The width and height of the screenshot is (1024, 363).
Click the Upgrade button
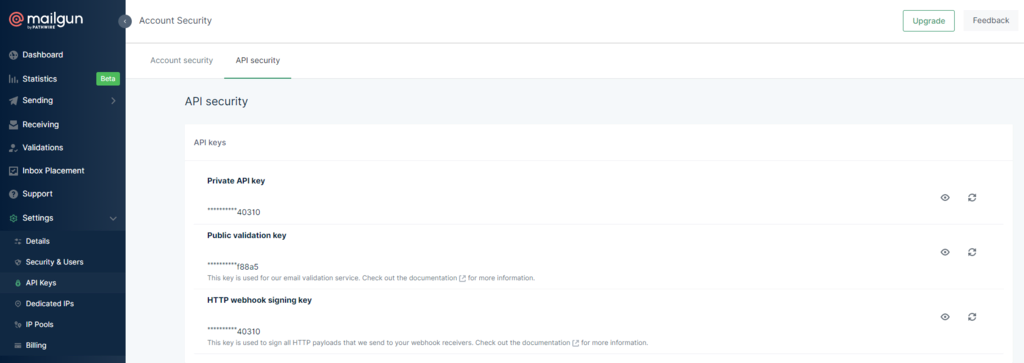point(929,21)
